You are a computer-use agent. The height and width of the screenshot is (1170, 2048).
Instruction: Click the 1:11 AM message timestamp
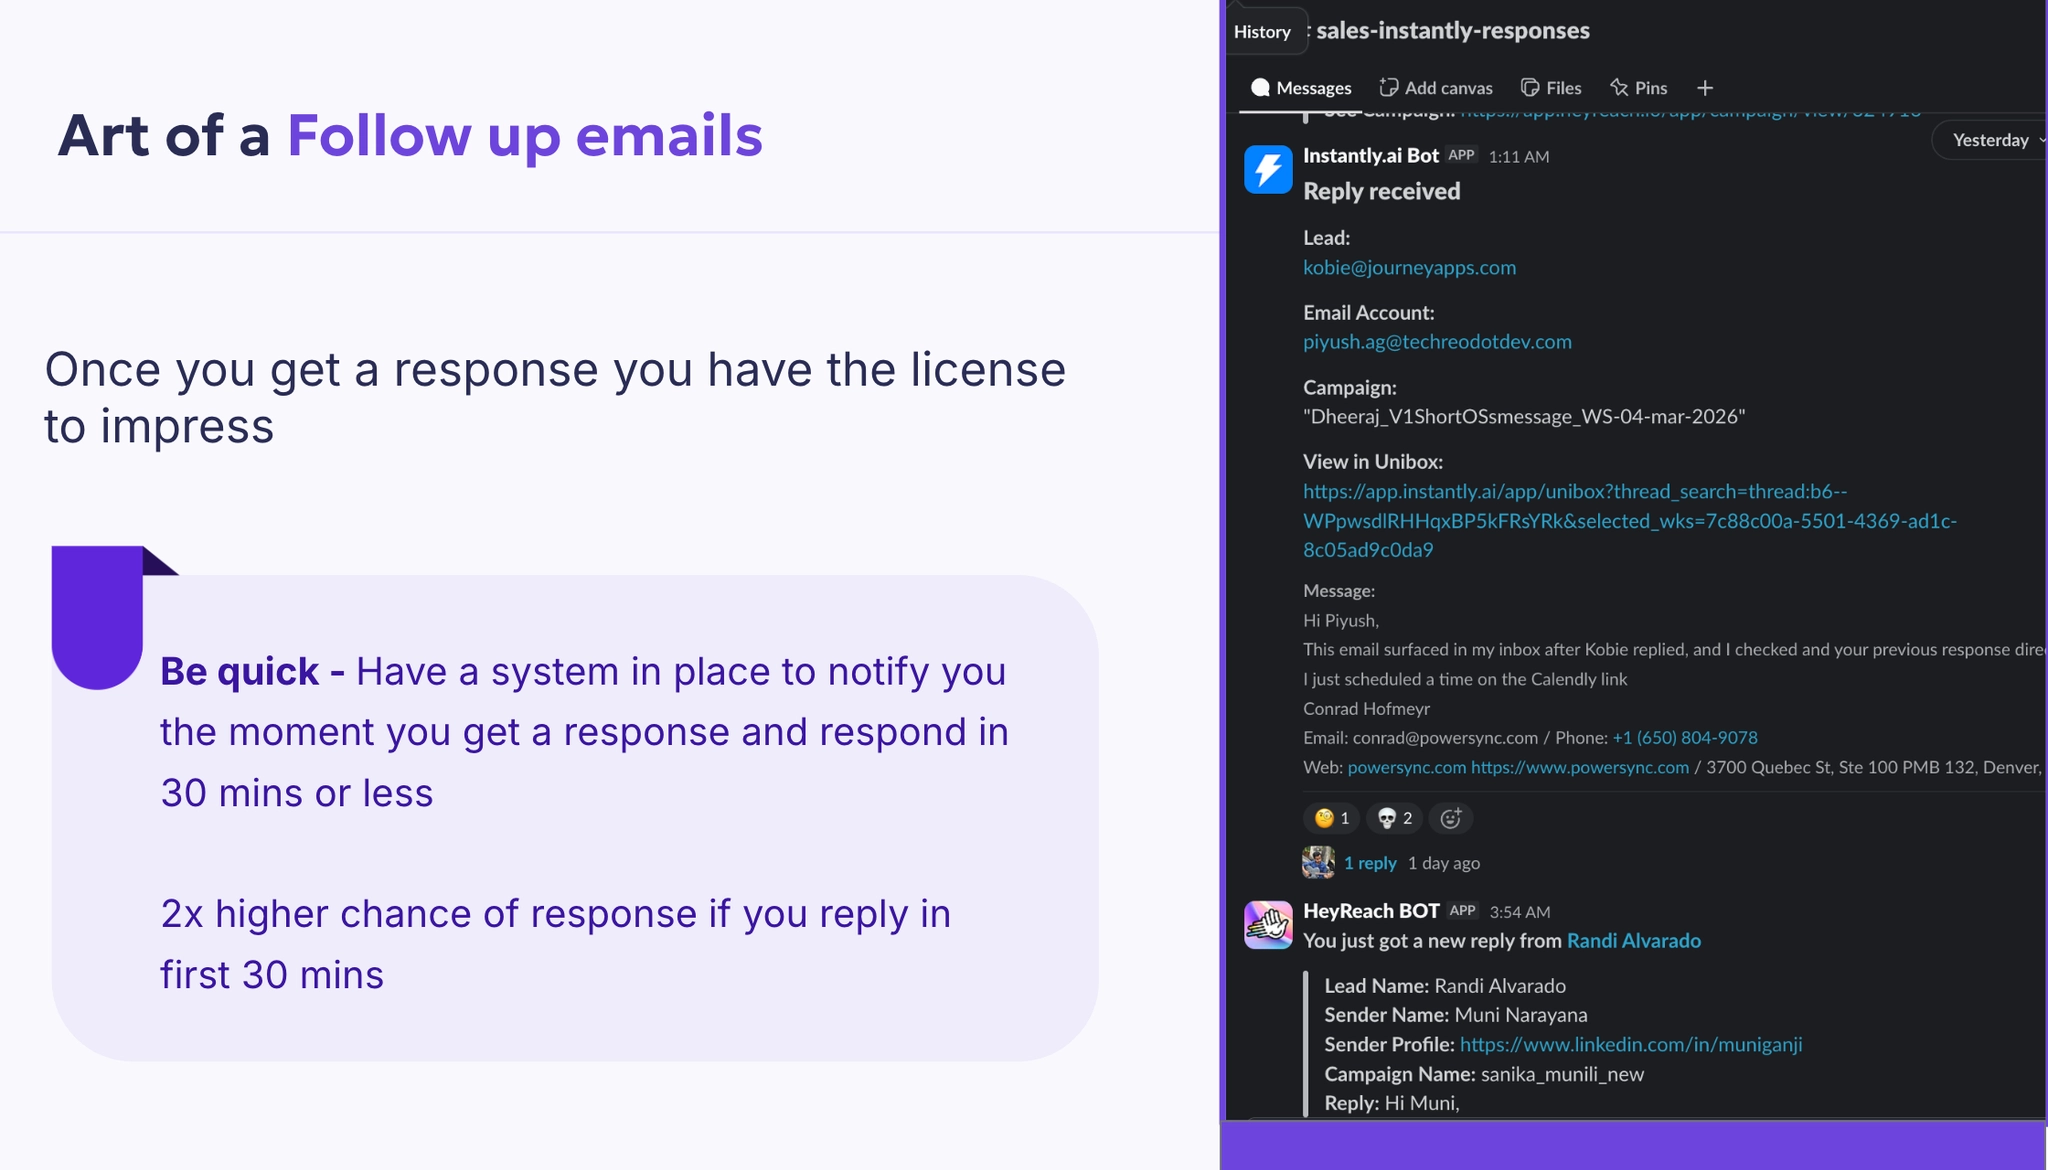coord(1518,156)
